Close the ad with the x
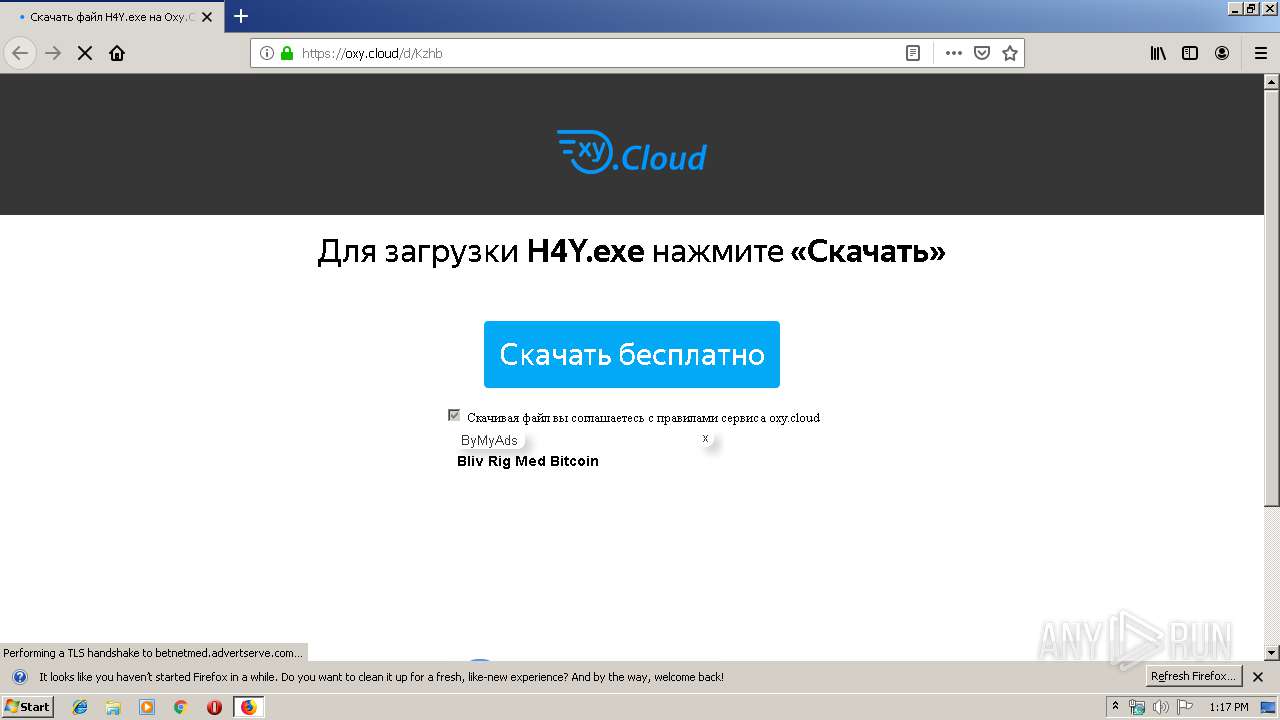 705,439
